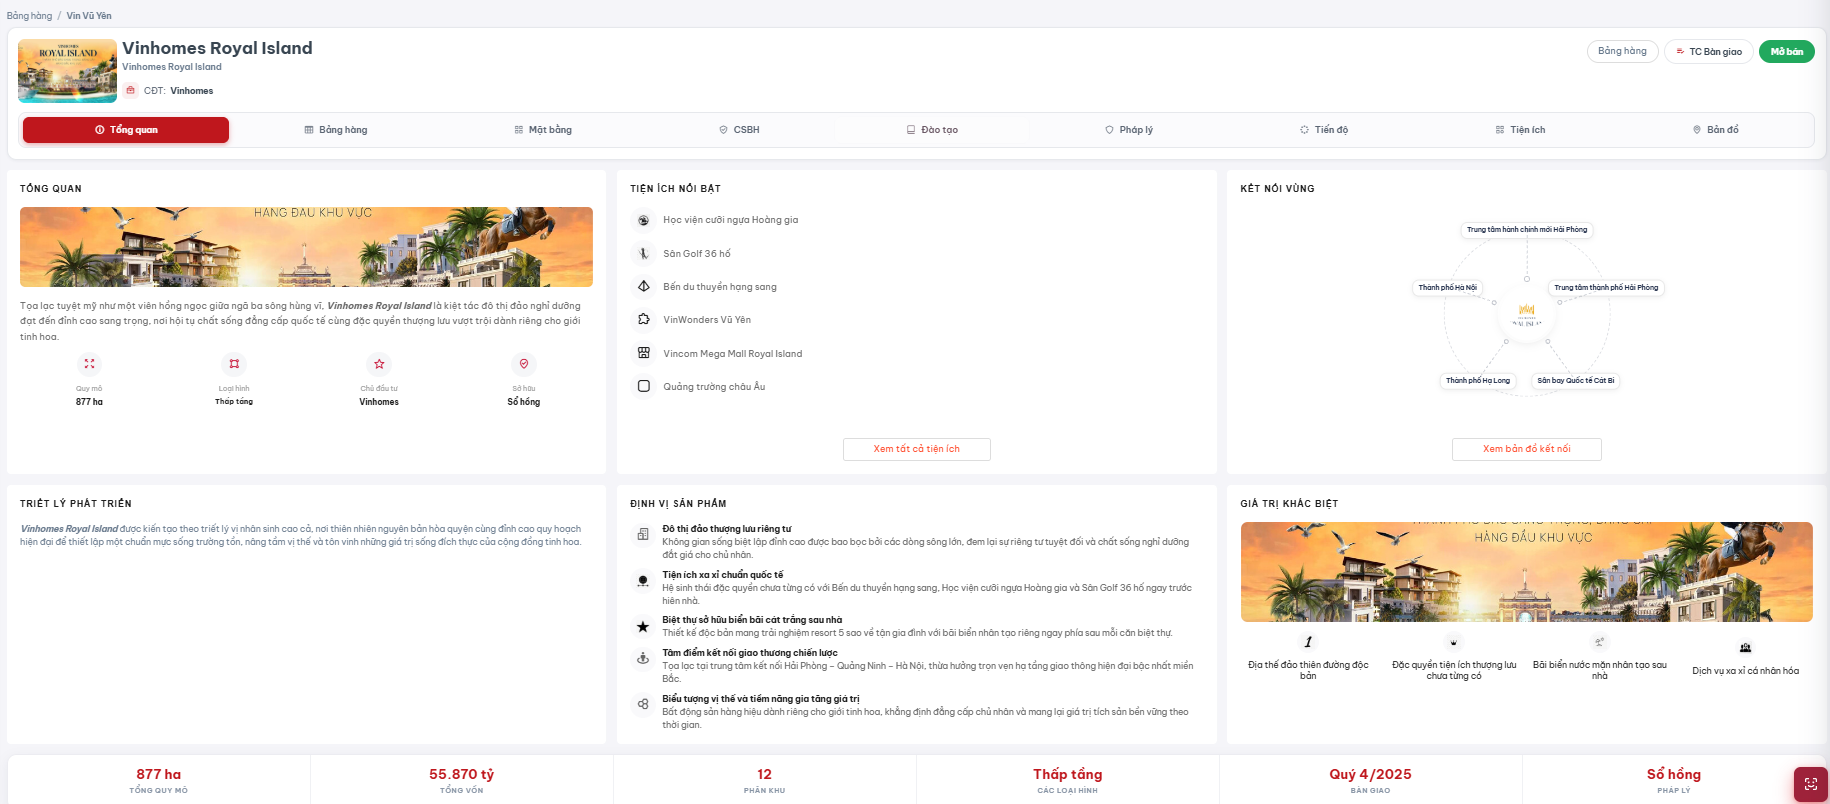Go to the CSBH tab
Image resolution: width=1830 pixels, height=804 pixels.
pyautogui.click(x=739, y=130)
